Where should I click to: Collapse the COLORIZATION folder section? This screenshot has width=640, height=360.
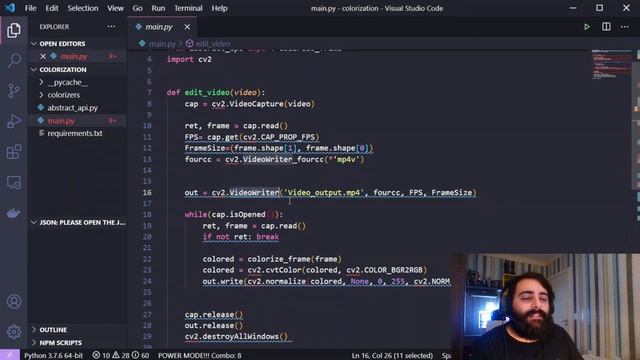(63, 69)
